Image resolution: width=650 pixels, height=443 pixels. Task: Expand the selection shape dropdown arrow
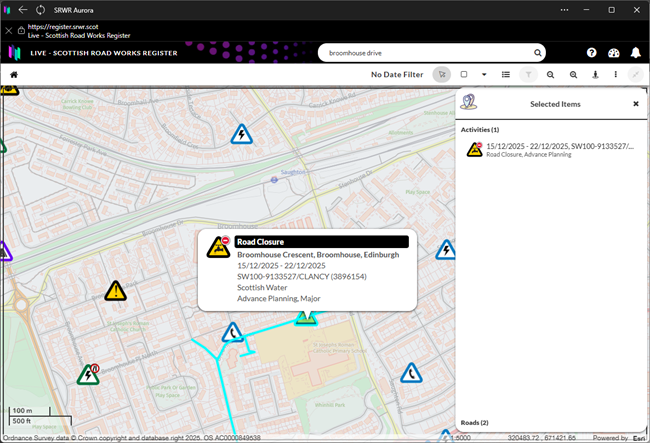484,75
